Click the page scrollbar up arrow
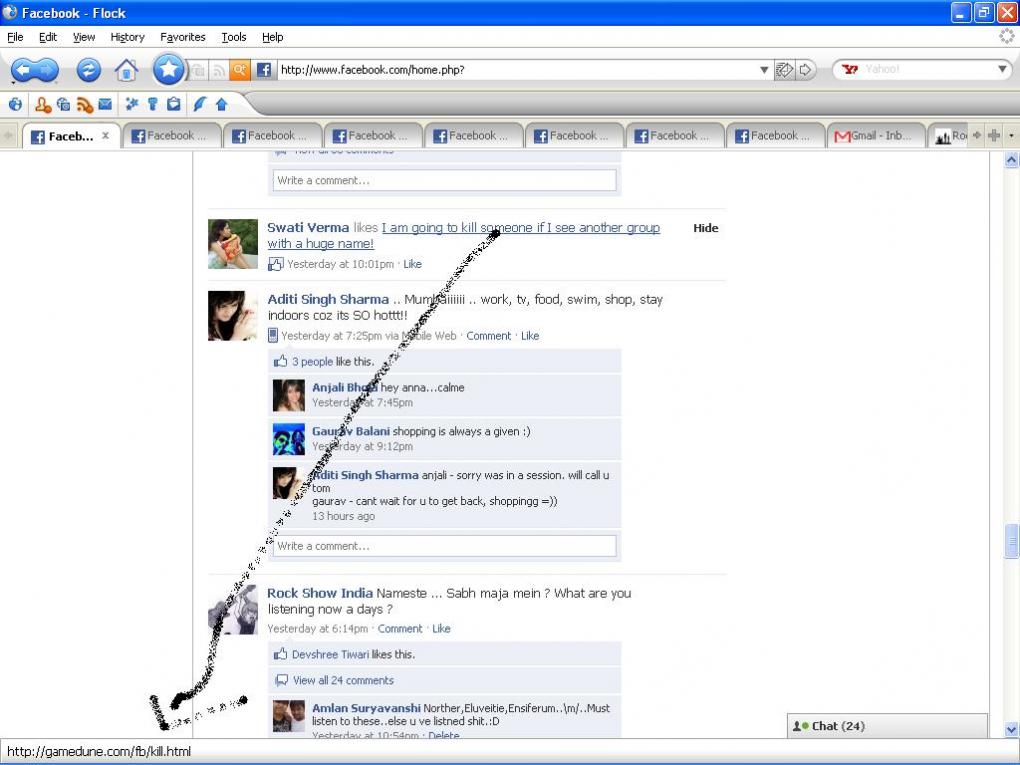The height and width of the screenshot is (765, 1020). (x=1012, y=159)
